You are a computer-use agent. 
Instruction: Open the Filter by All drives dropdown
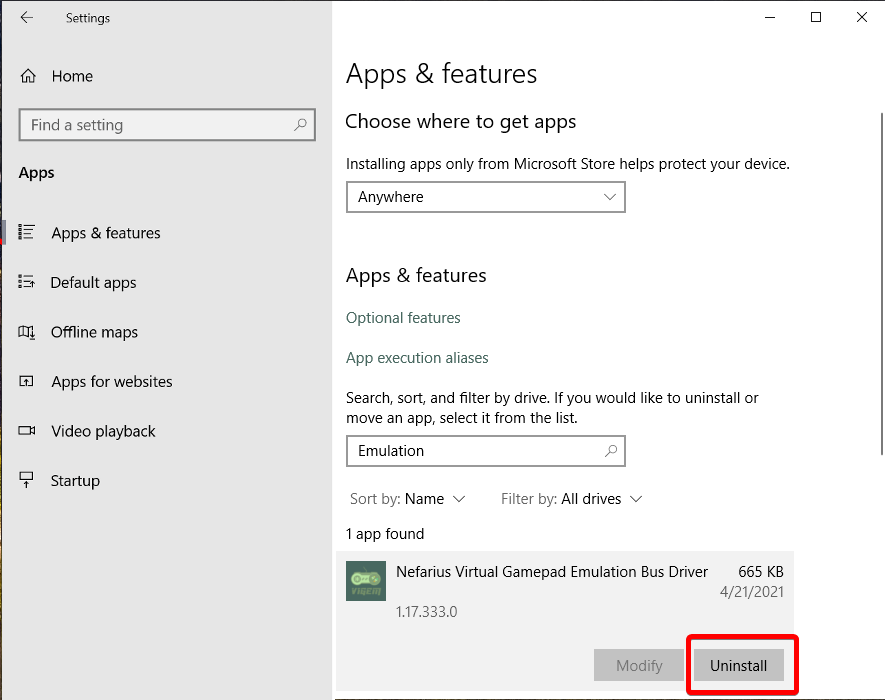[x=572, y=499]
